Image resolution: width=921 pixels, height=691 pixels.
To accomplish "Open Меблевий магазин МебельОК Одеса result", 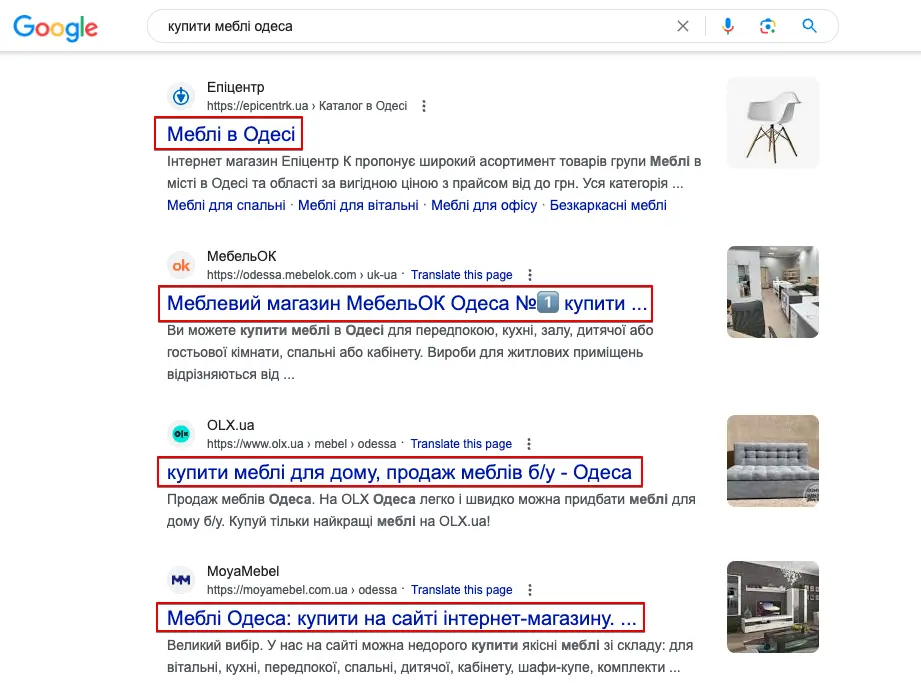I will click(406, 303).
